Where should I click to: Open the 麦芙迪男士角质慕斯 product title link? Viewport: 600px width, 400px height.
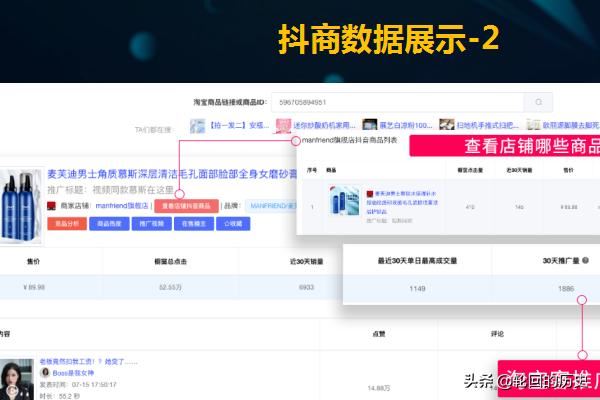coord(170,173)
